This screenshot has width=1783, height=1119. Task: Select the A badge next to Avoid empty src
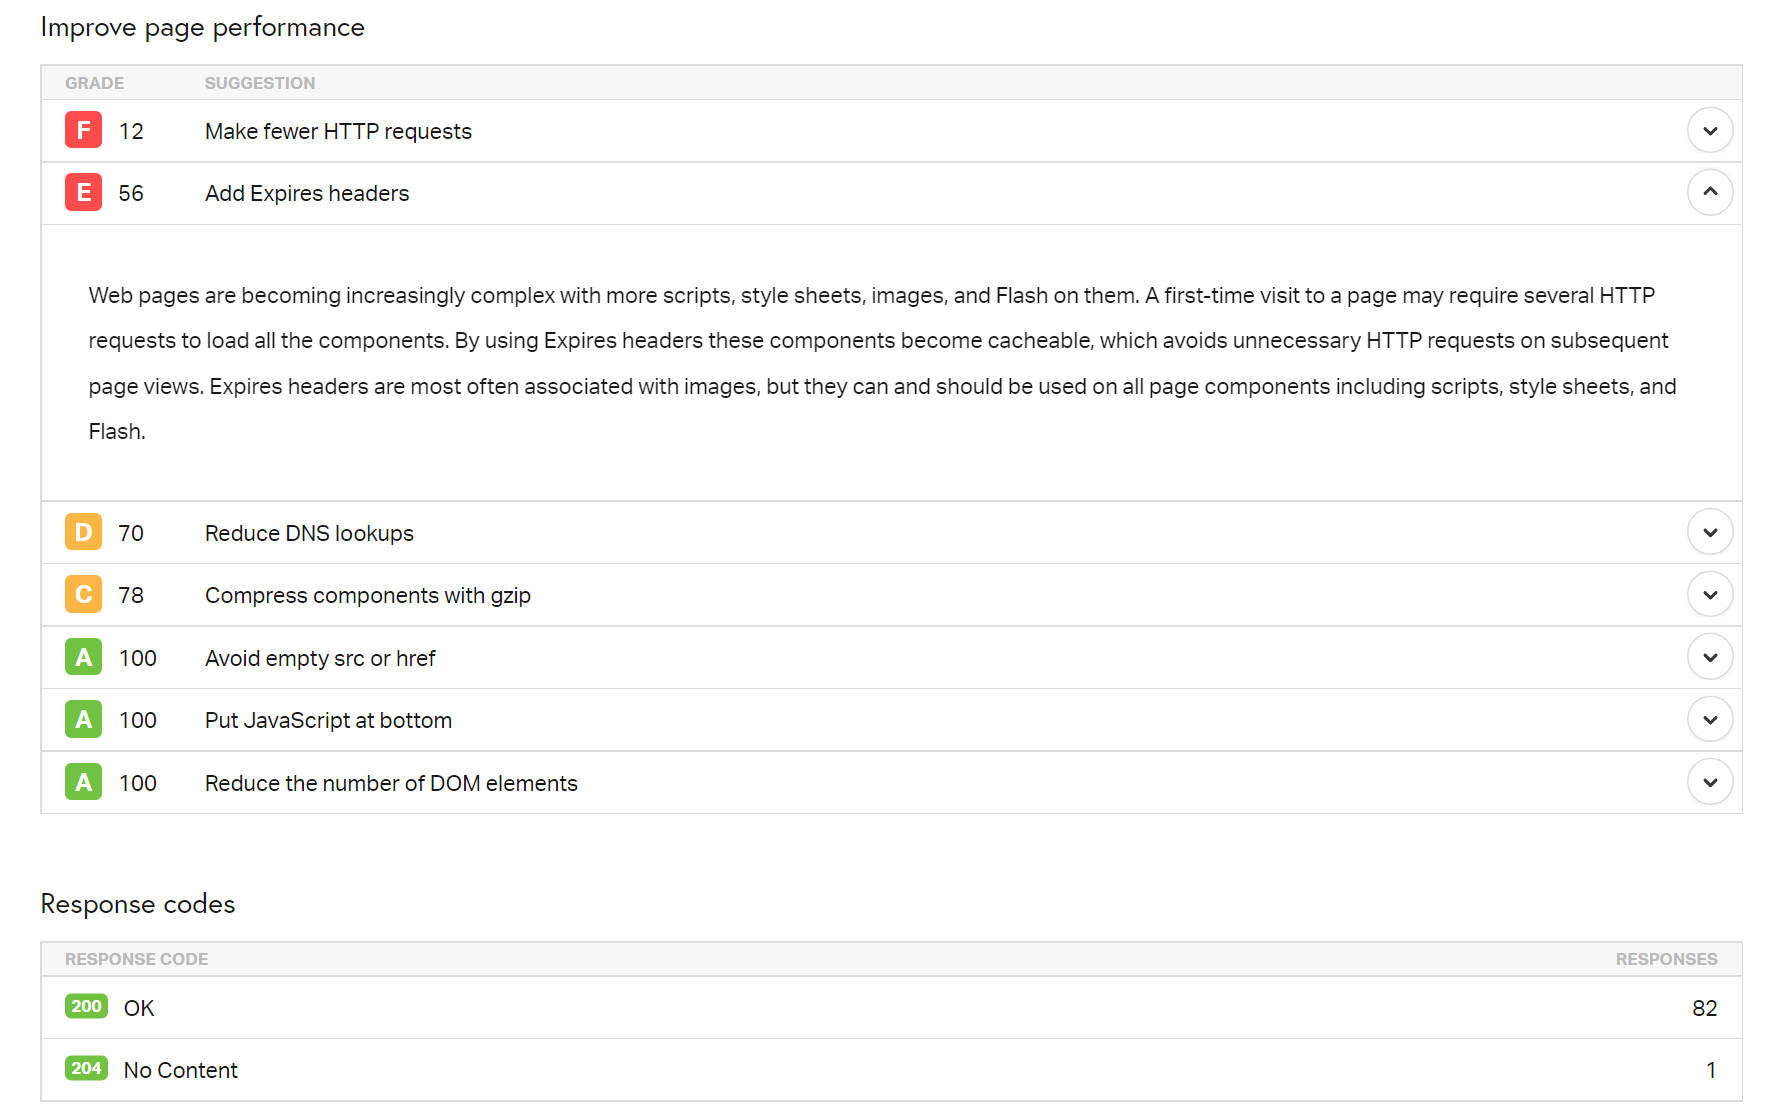(x=83, y=657)
